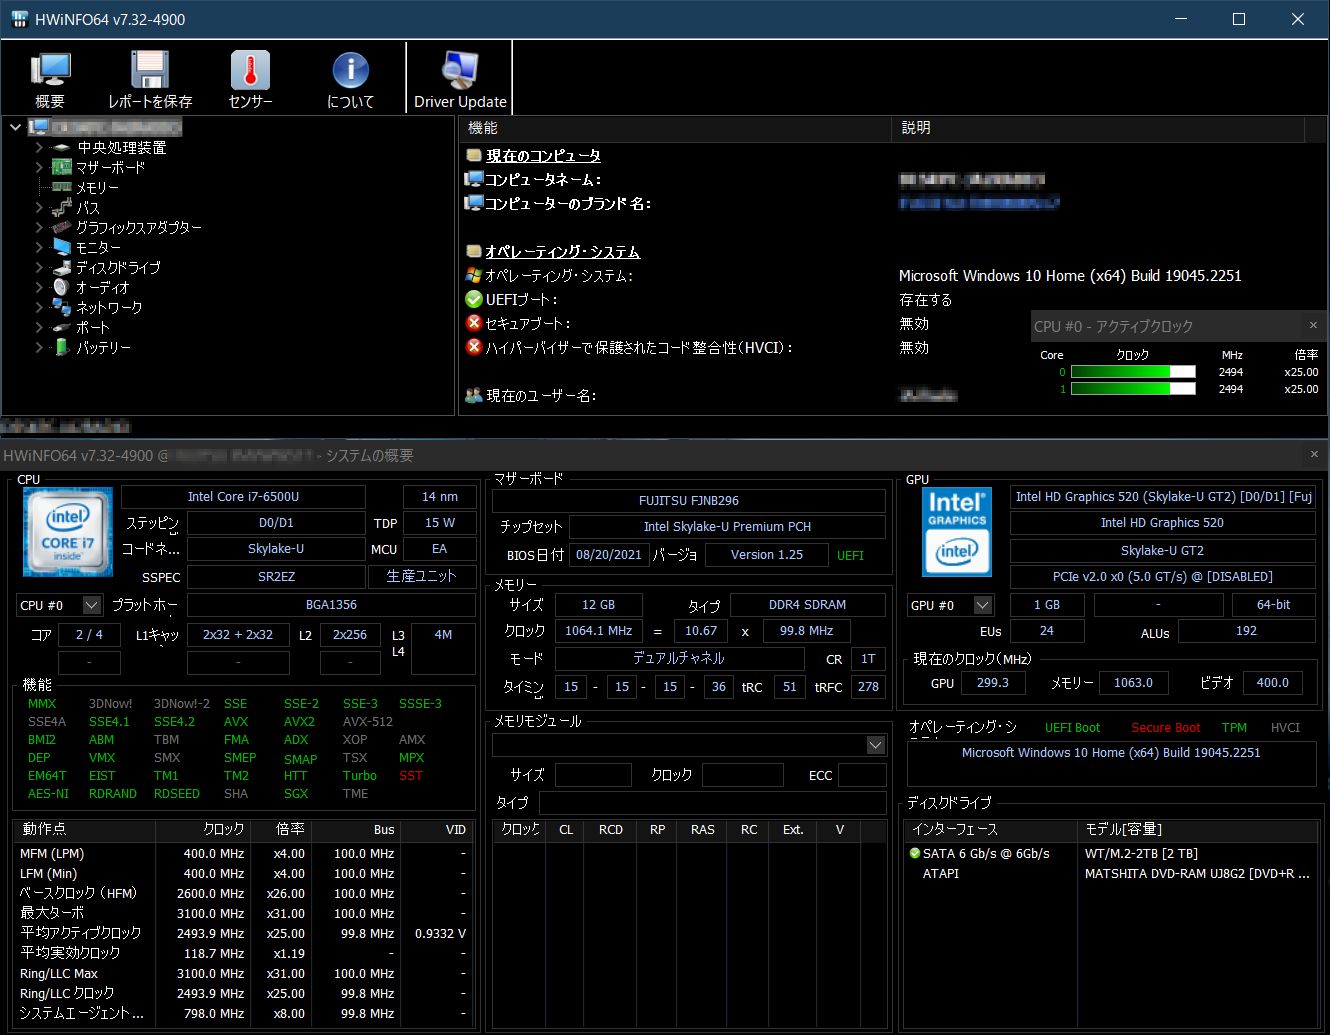
Task: Expand the マザーボード tree node
Action: (x=39, y=168)
